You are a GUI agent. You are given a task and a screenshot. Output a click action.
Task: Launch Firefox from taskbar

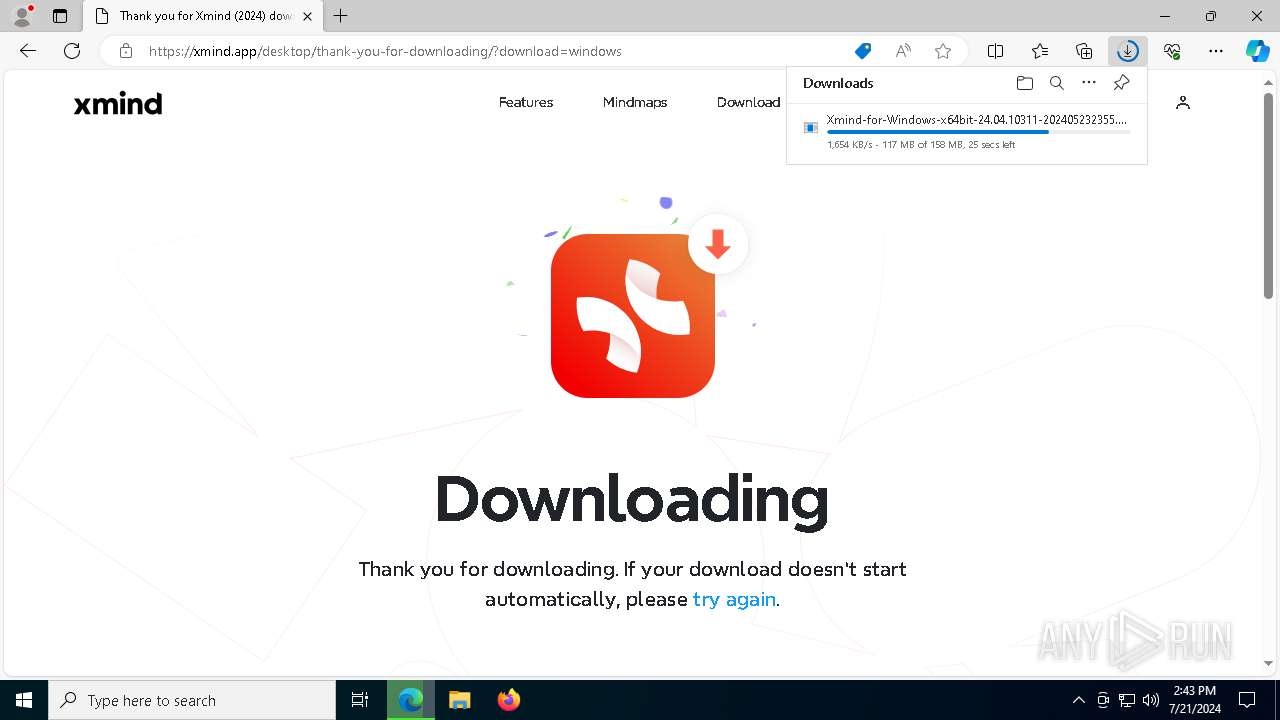tap(508, 700)
